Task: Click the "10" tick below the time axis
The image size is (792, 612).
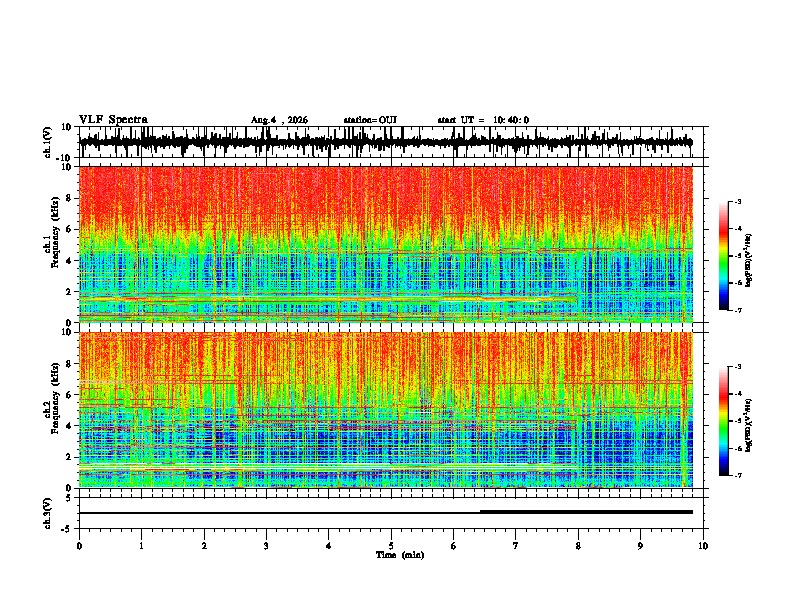Action: click(x=703, y=546)
